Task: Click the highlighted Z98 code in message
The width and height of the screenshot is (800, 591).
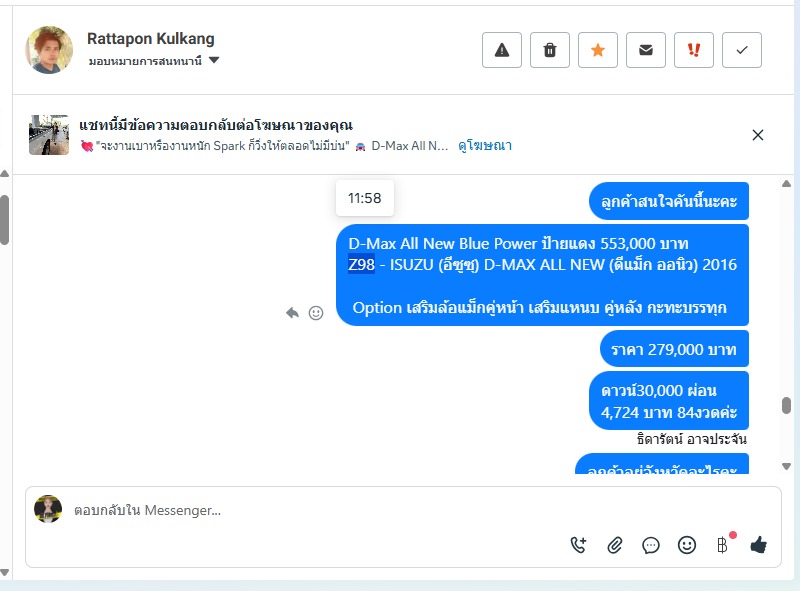Action: [x=361, y=264]
